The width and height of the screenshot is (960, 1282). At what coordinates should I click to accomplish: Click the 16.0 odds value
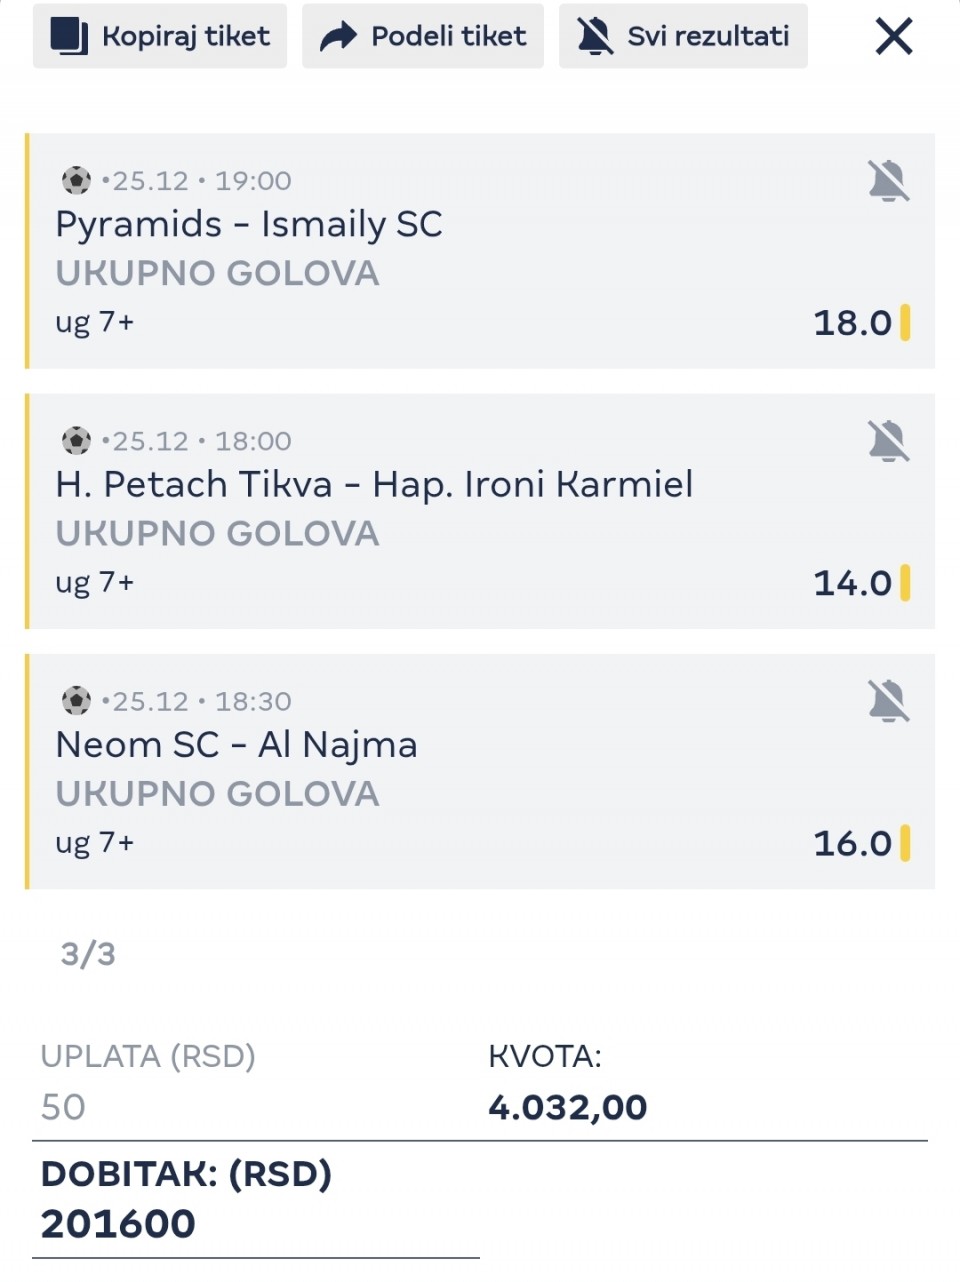(851, 843)
